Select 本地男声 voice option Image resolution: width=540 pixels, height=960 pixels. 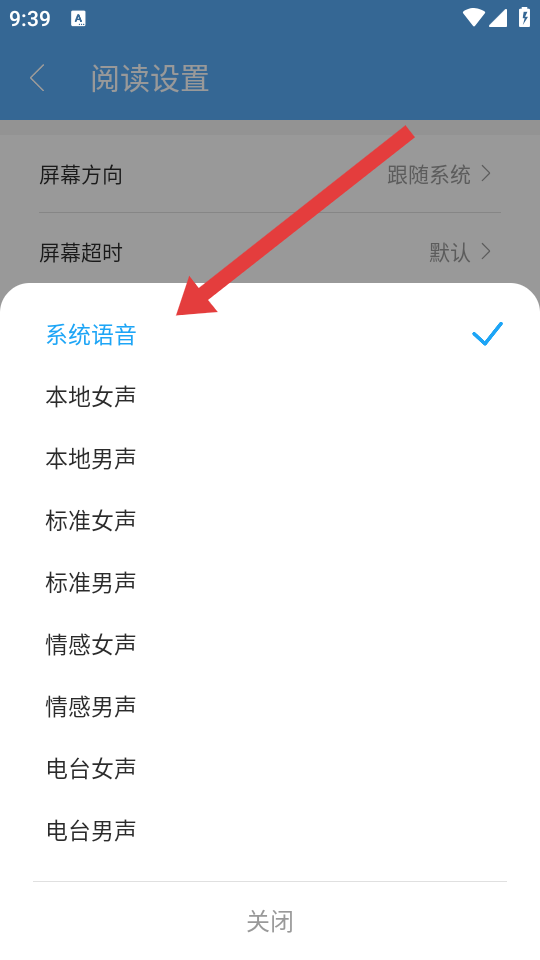coord(270,459)
